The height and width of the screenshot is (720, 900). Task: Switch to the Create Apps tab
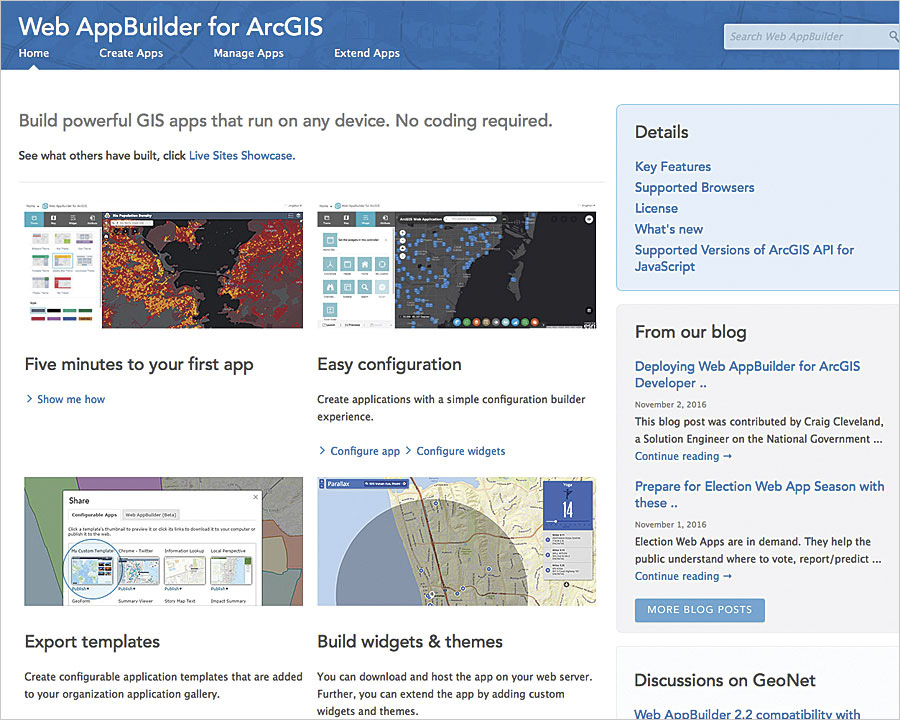(131, 53)
